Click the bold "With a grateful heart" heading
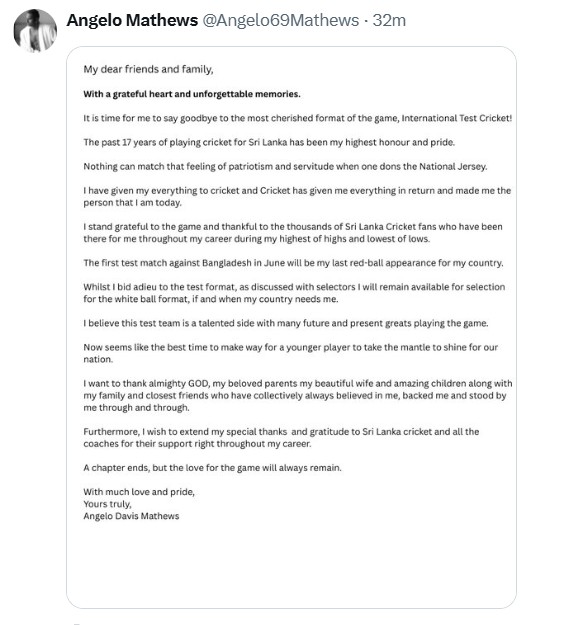579x625 pixels. coord(192,94)
